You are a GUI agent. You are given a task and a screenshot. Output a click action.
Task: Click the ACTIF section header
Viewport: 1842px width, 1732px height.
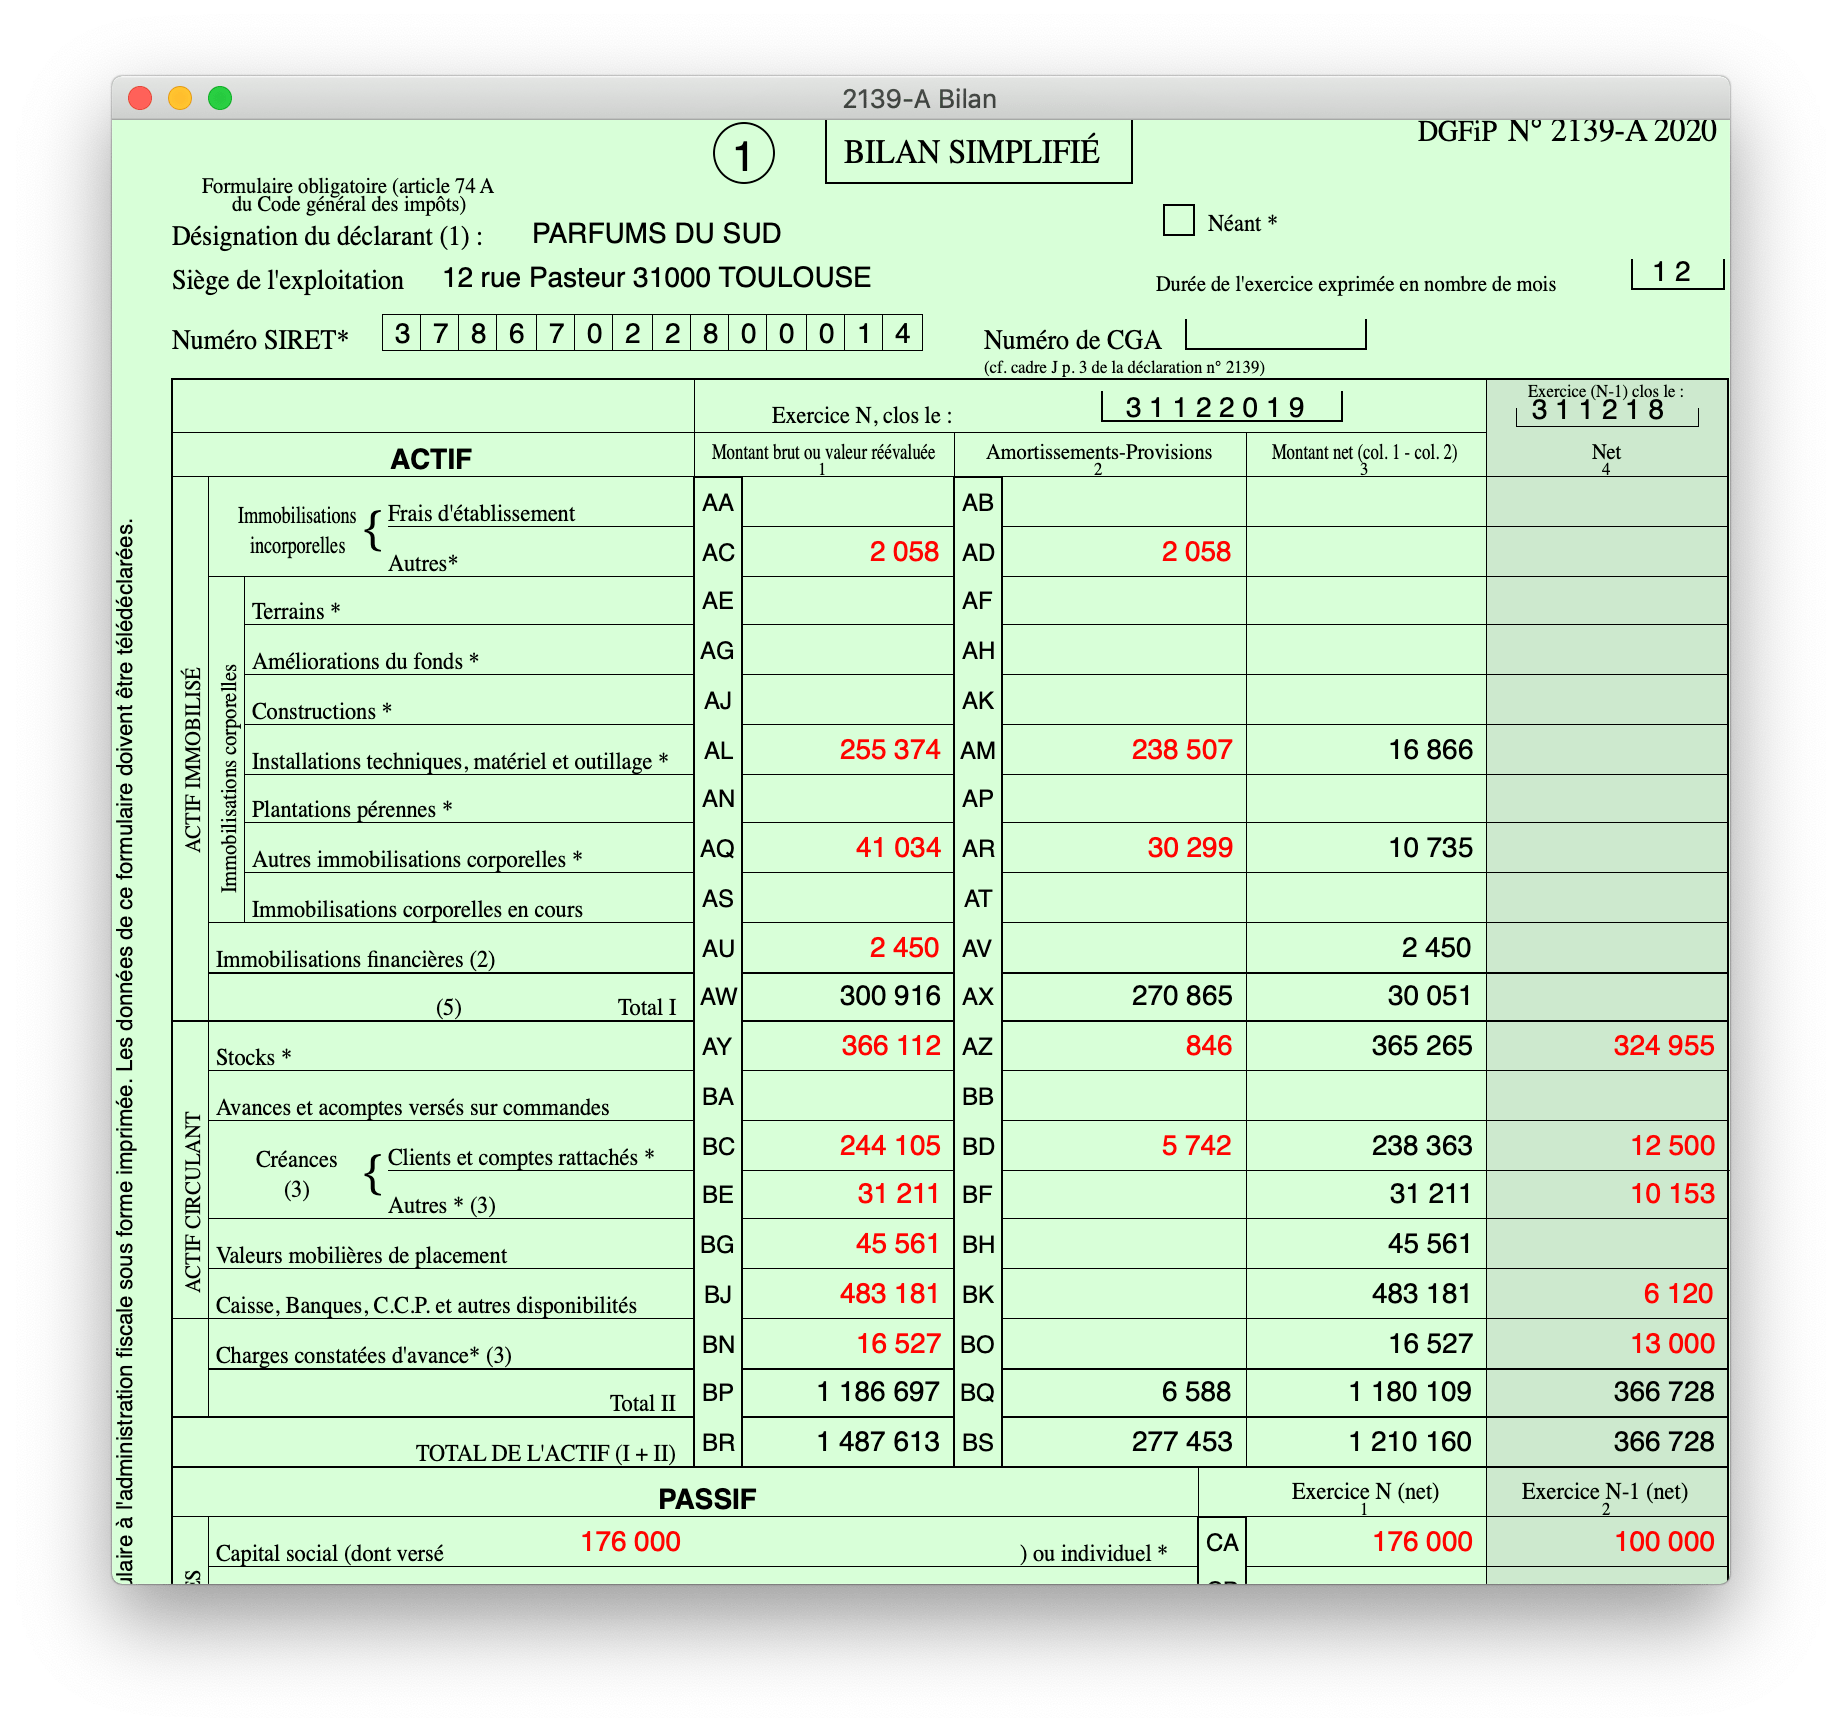pos(431,458)
